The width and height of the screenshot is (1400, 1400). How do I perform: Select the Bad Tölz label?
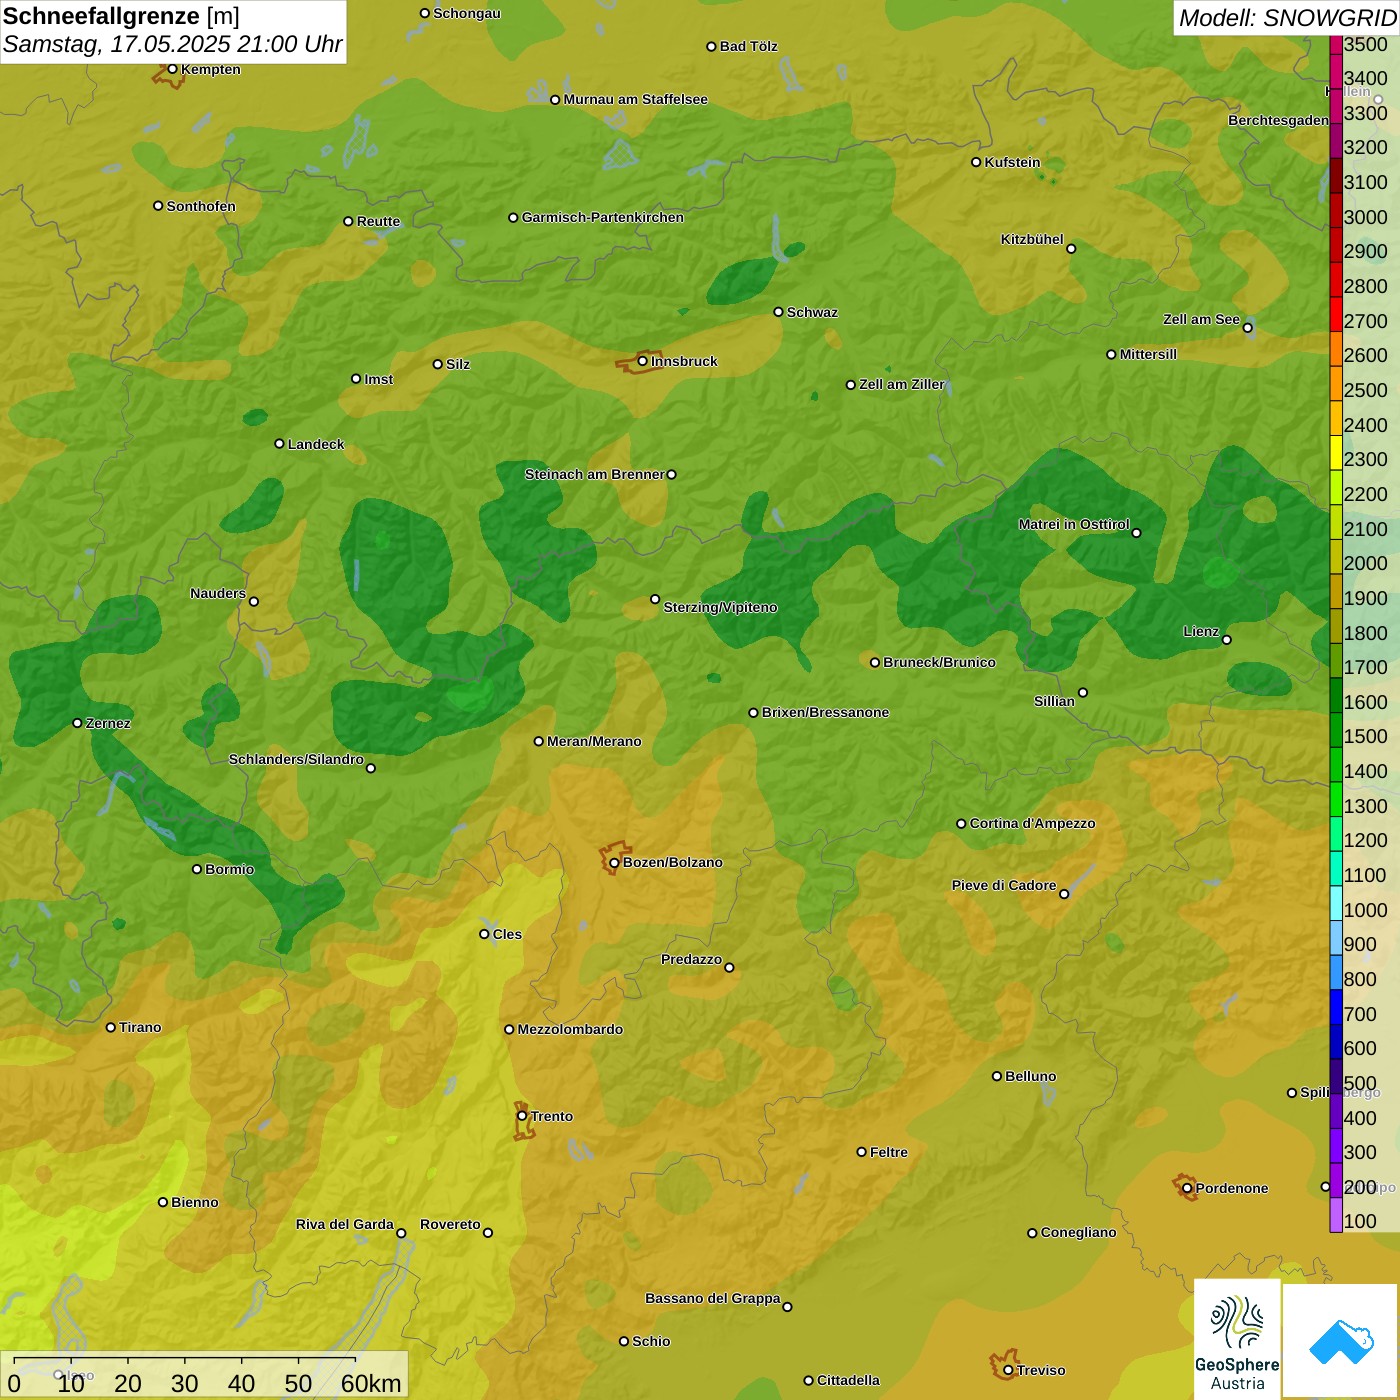point(748,46)
